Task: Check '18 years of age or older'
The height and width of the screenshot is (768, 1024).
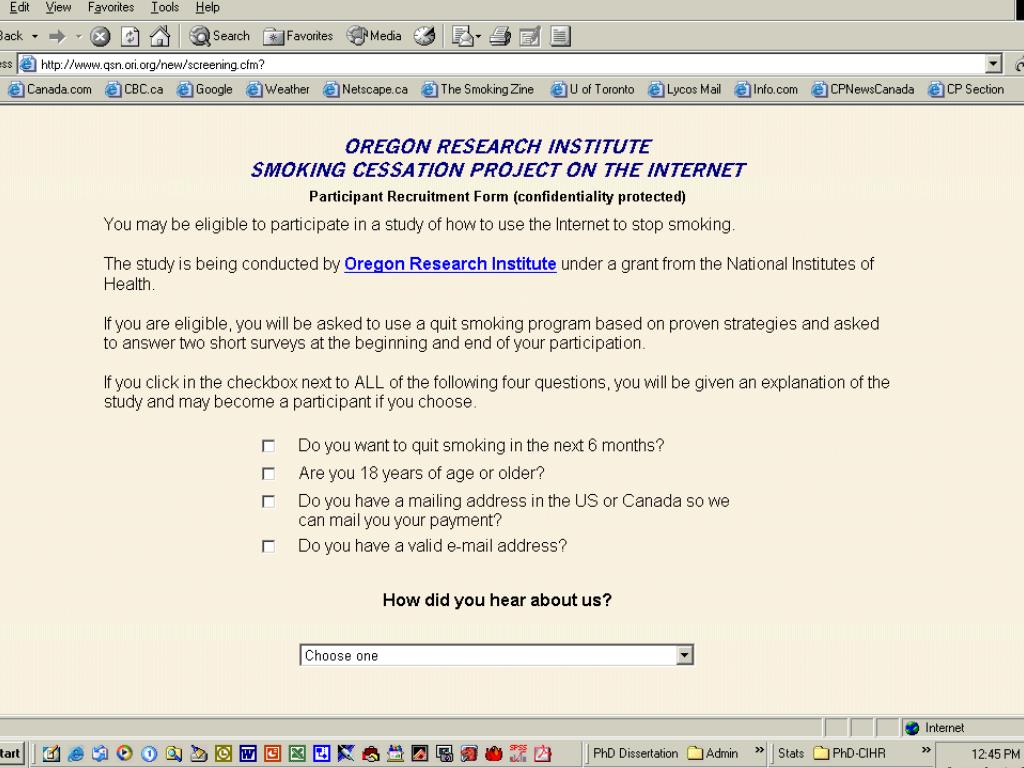Action: pos(268,473)
